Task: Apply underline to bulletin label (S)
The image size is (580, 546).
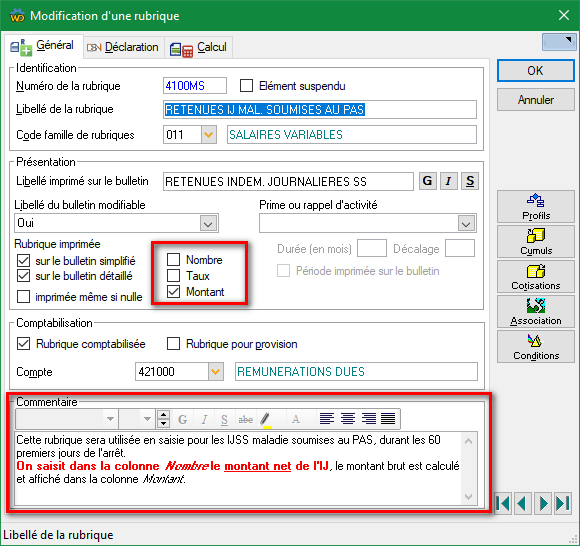Action: 470,181
